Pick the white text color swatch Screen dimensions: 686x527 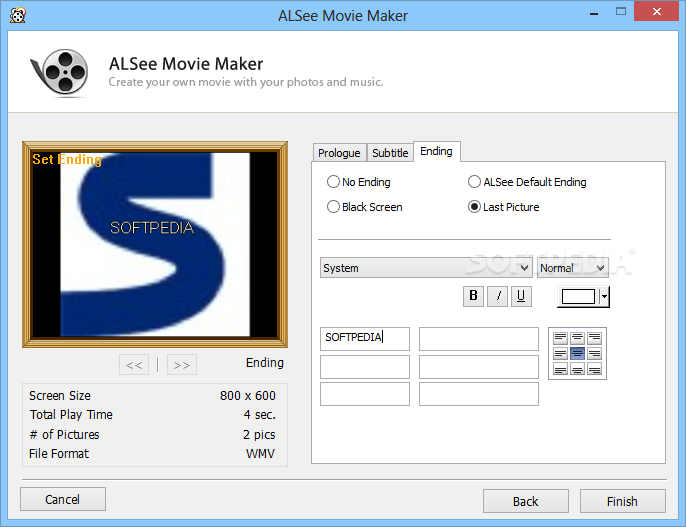pos(578,297)
